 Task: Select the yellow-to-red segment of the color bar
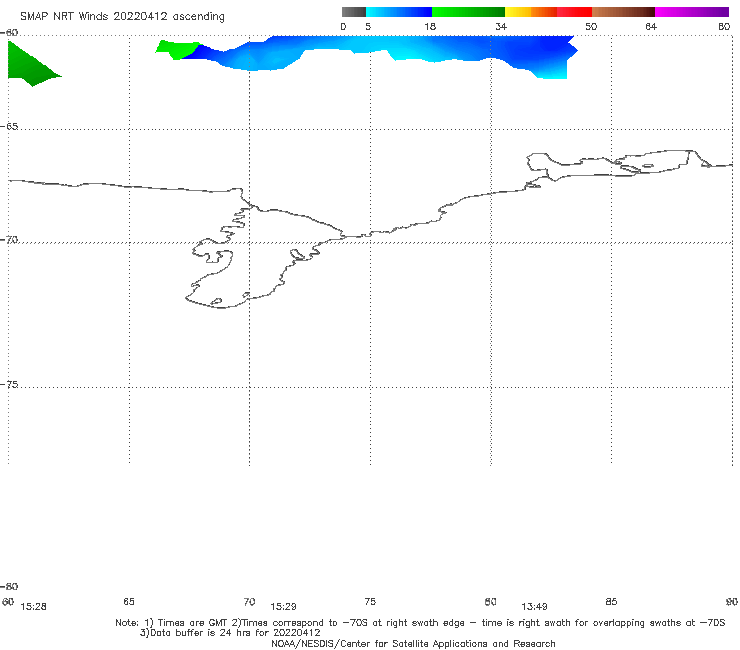coord(548,12)
